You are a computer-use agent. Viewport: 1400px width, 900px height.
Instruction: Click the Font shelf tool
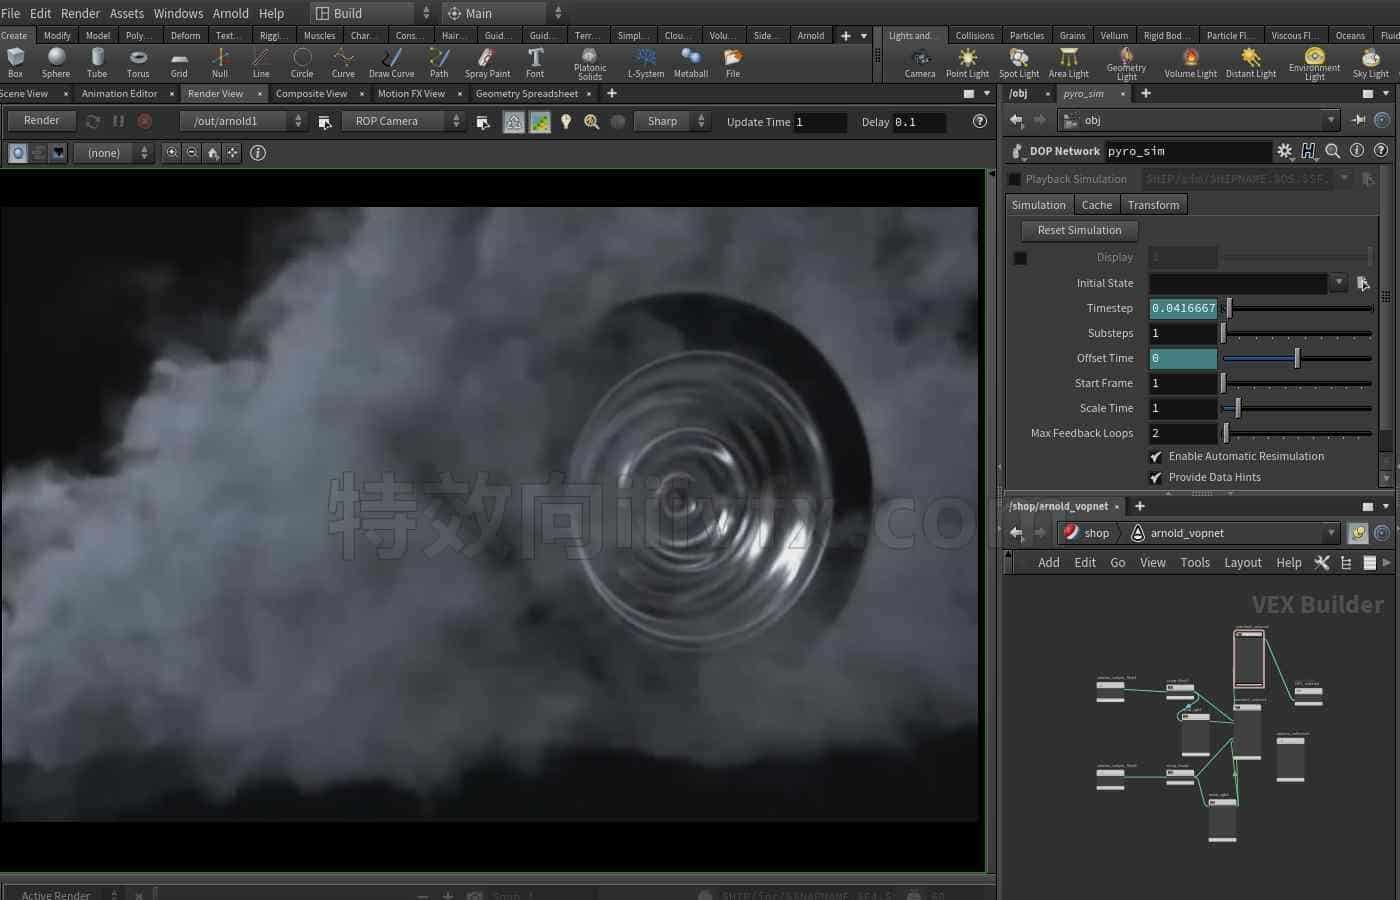535,62
